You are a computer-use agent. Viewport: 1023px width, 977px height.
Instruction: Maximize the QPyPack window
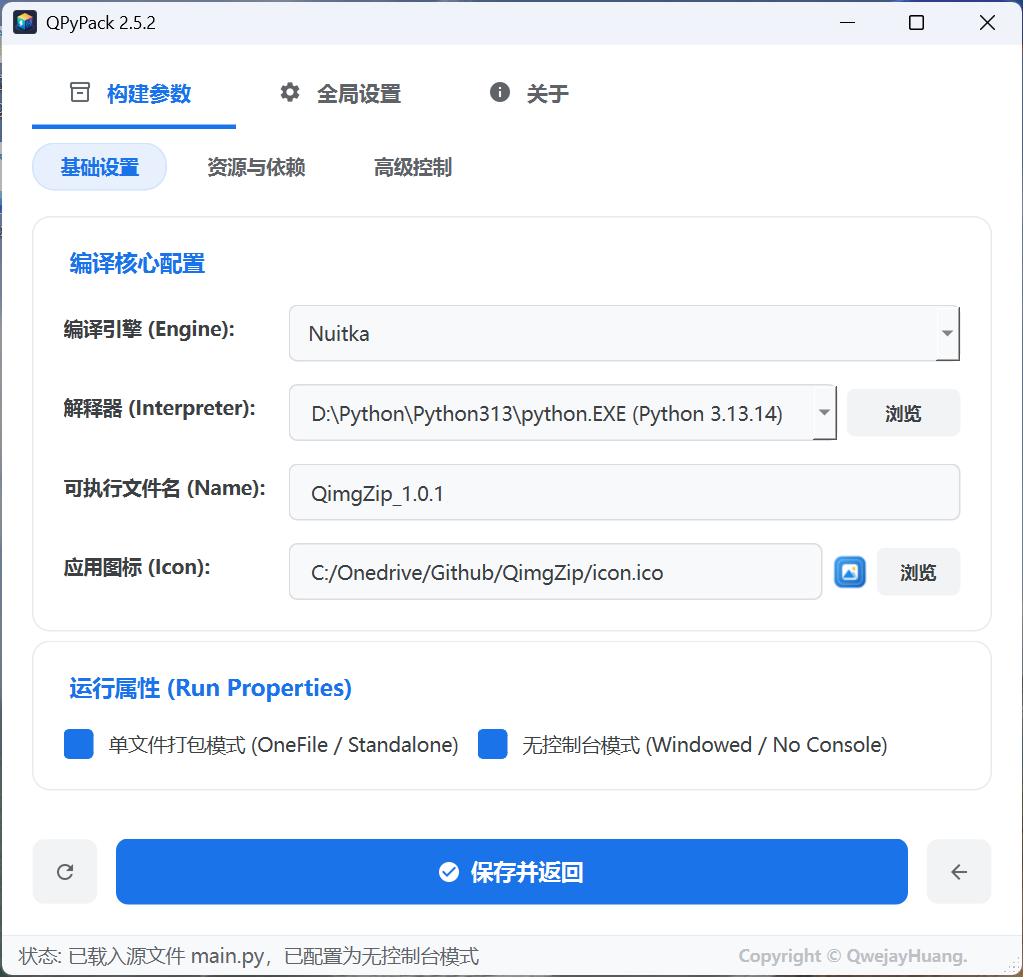pos(916,23)
